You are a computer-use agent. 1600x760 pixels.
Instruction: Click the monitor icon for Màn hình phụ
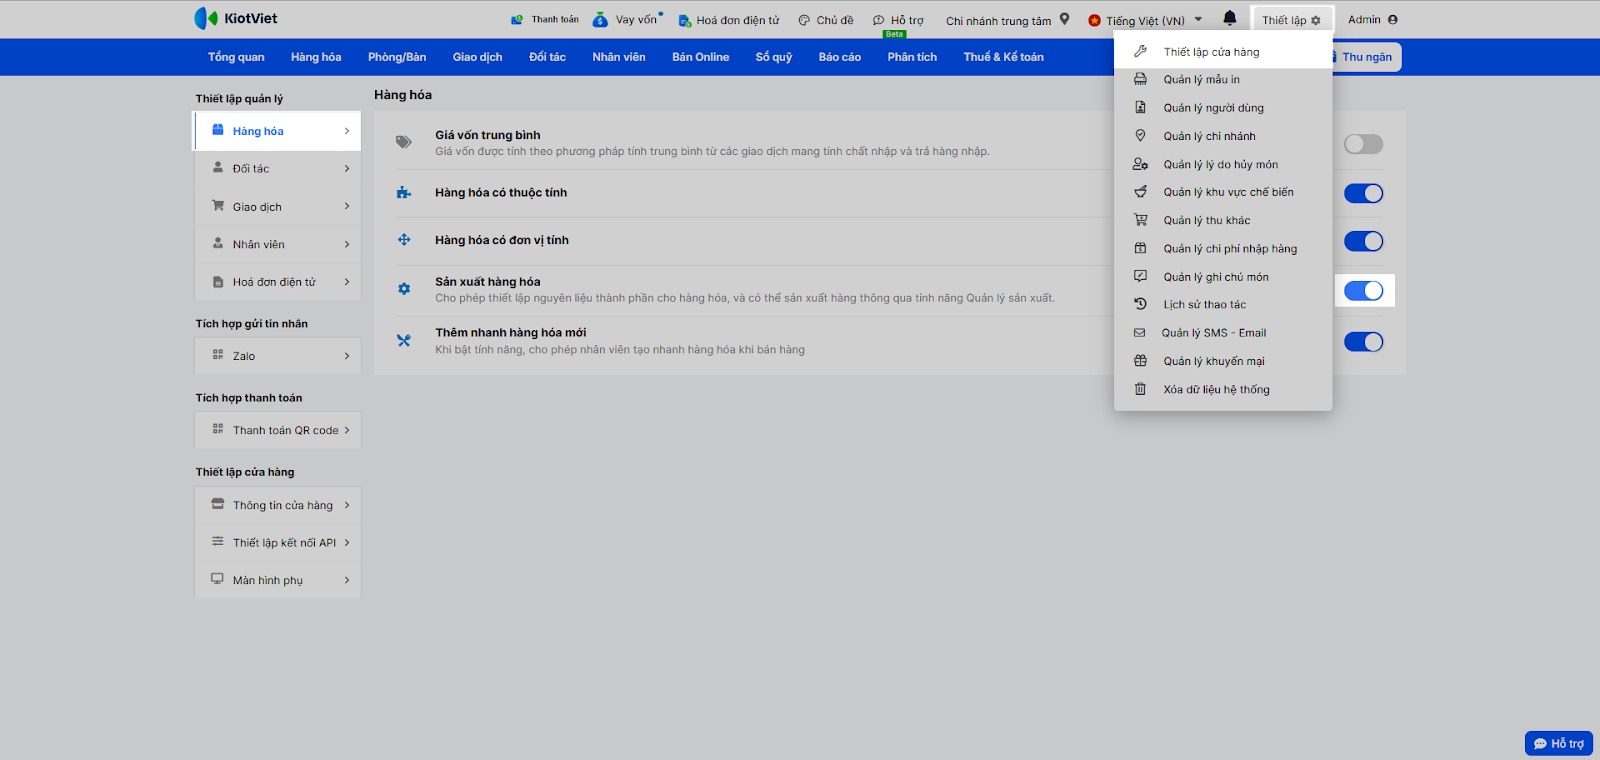point(217,579)
